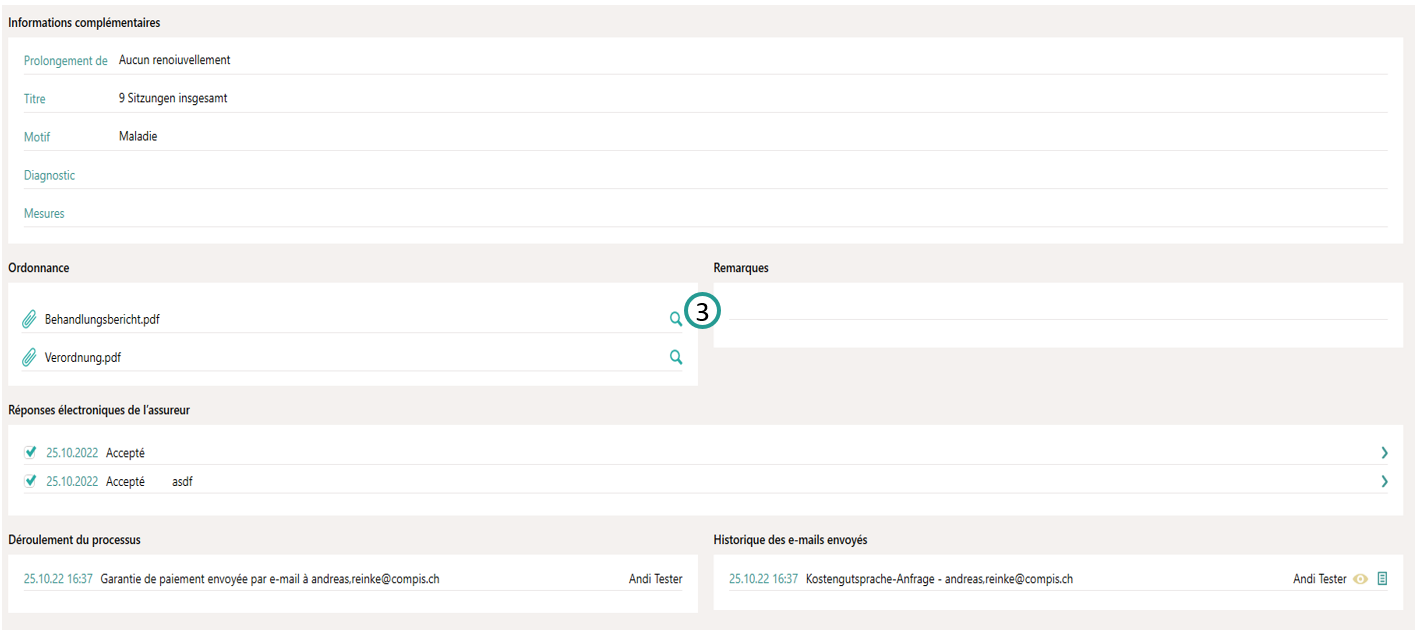Open document icon for the Kostengutsprache-Anfrage email
The width and height of the screenshot is (1422, 643).
click(1382, 579)
